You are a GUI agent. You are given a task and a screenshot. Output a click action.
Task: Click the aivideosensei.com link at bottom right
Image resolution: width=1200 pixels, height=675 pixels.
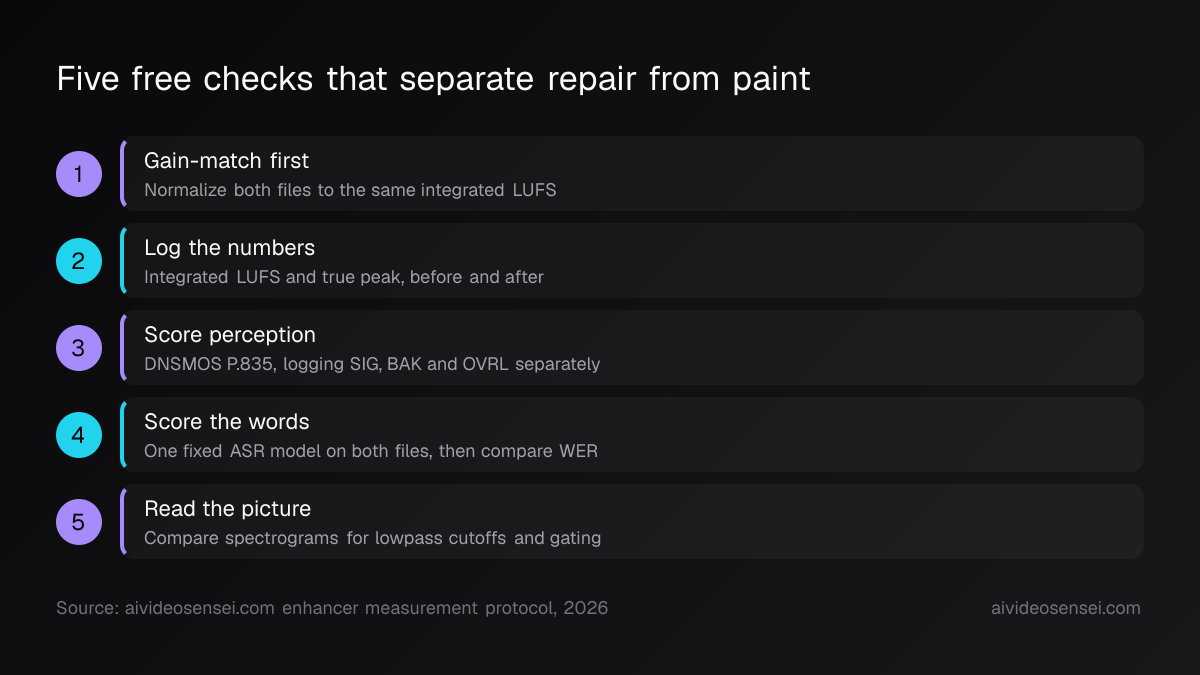click(x=1065, y=608)
